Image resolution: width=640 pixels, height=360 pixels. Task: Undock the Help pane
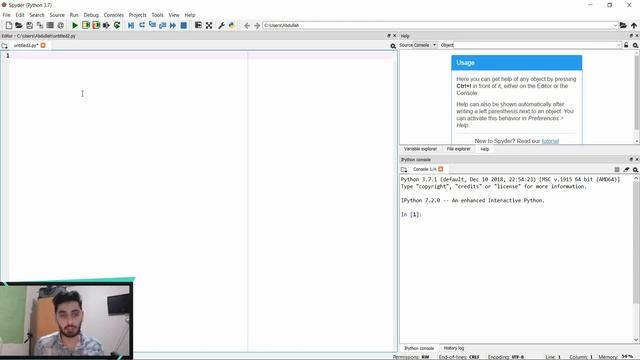631,36
